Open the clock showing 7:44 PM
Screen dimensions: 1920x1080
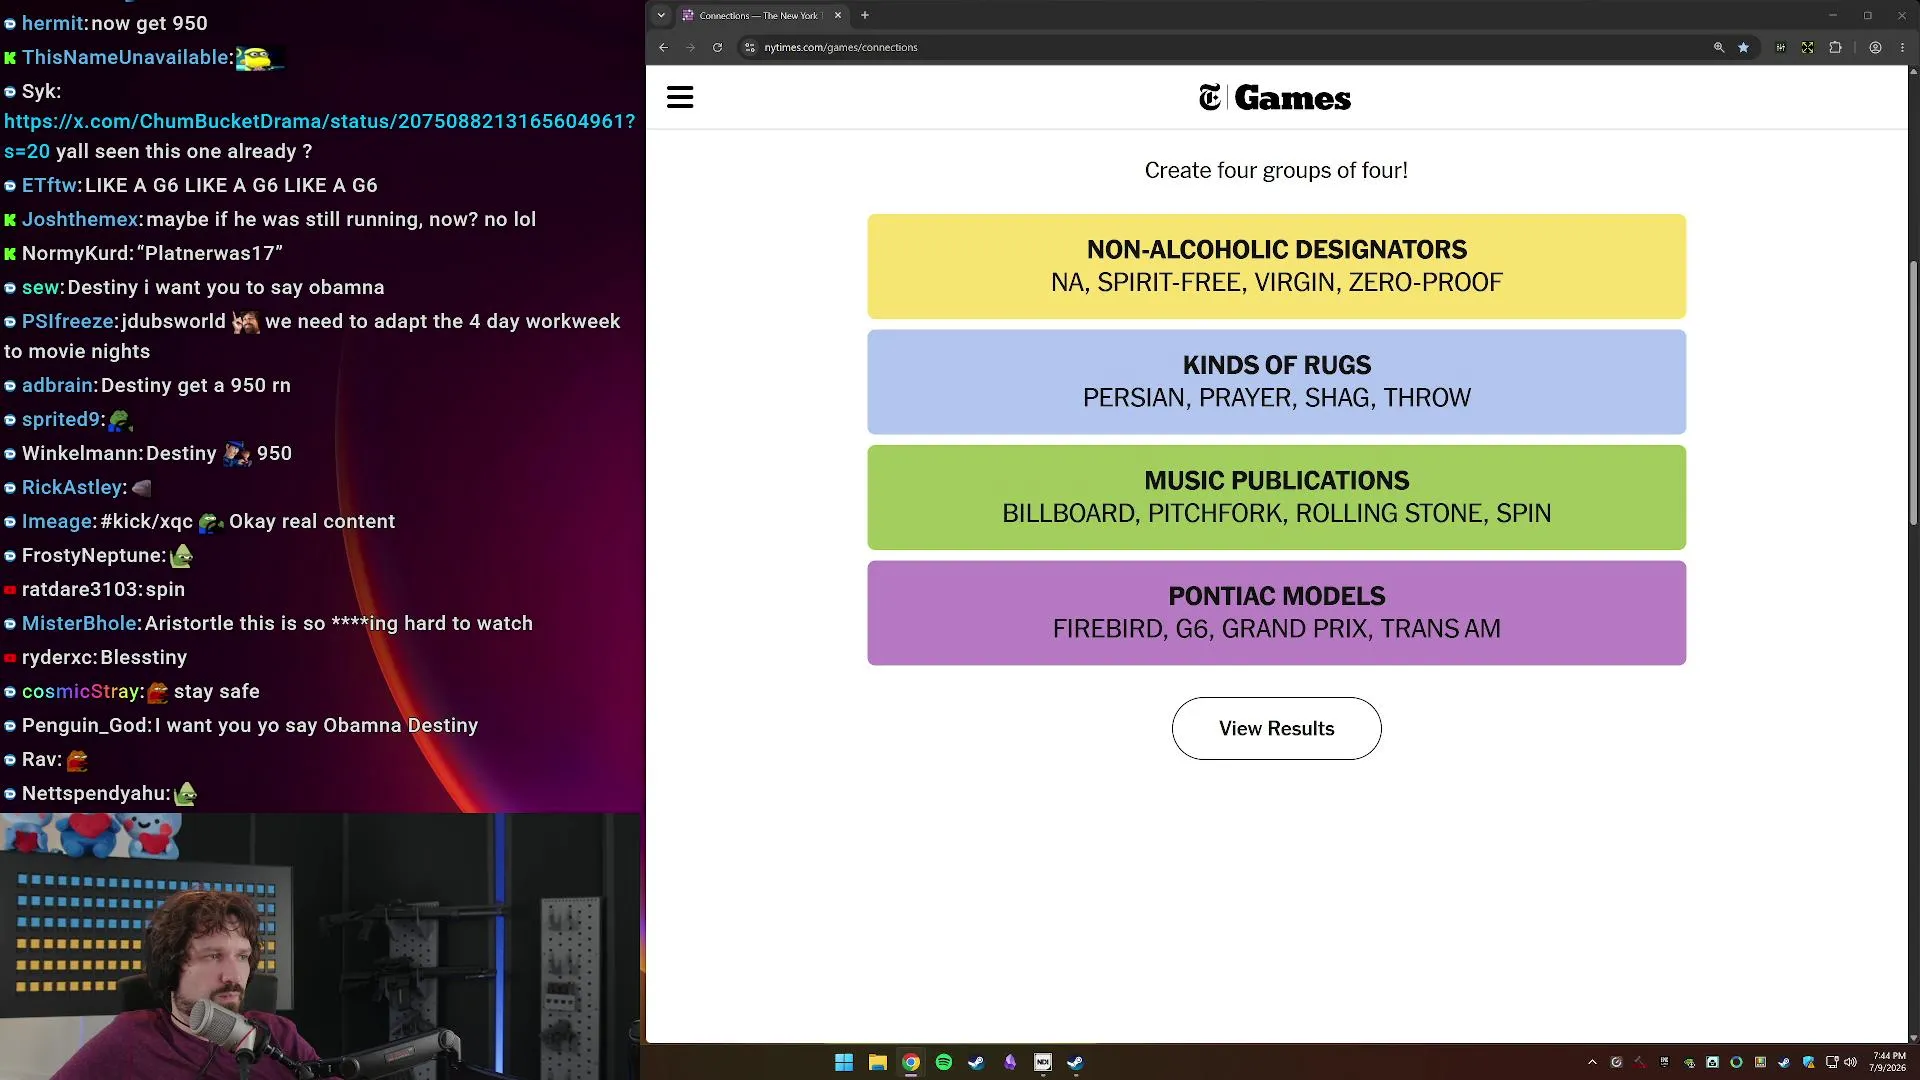click(1888, 1062)
